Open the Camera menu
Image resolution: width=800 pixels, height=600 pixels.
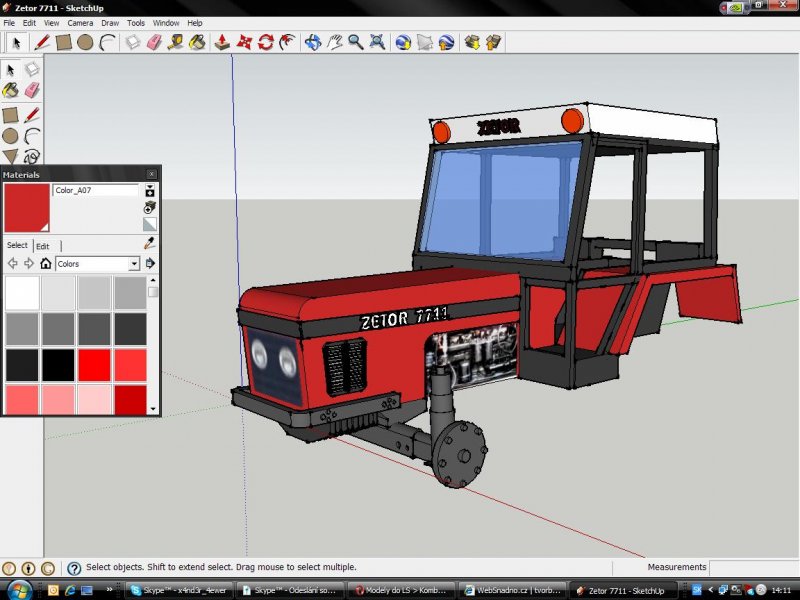click(80, 22)
